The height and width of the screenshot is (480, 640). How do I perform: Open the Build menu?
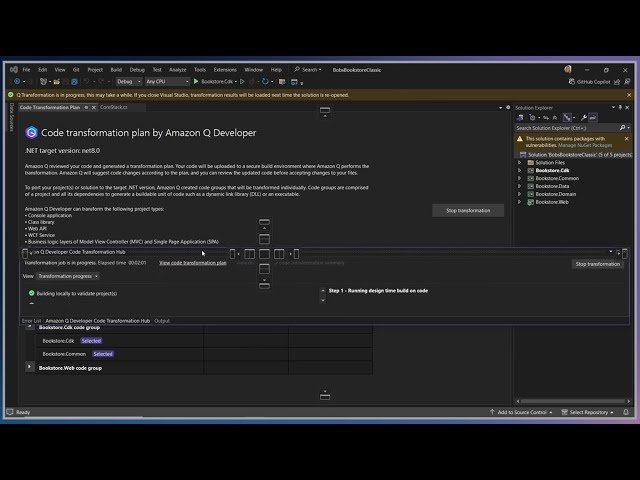(x=117, y=70)
